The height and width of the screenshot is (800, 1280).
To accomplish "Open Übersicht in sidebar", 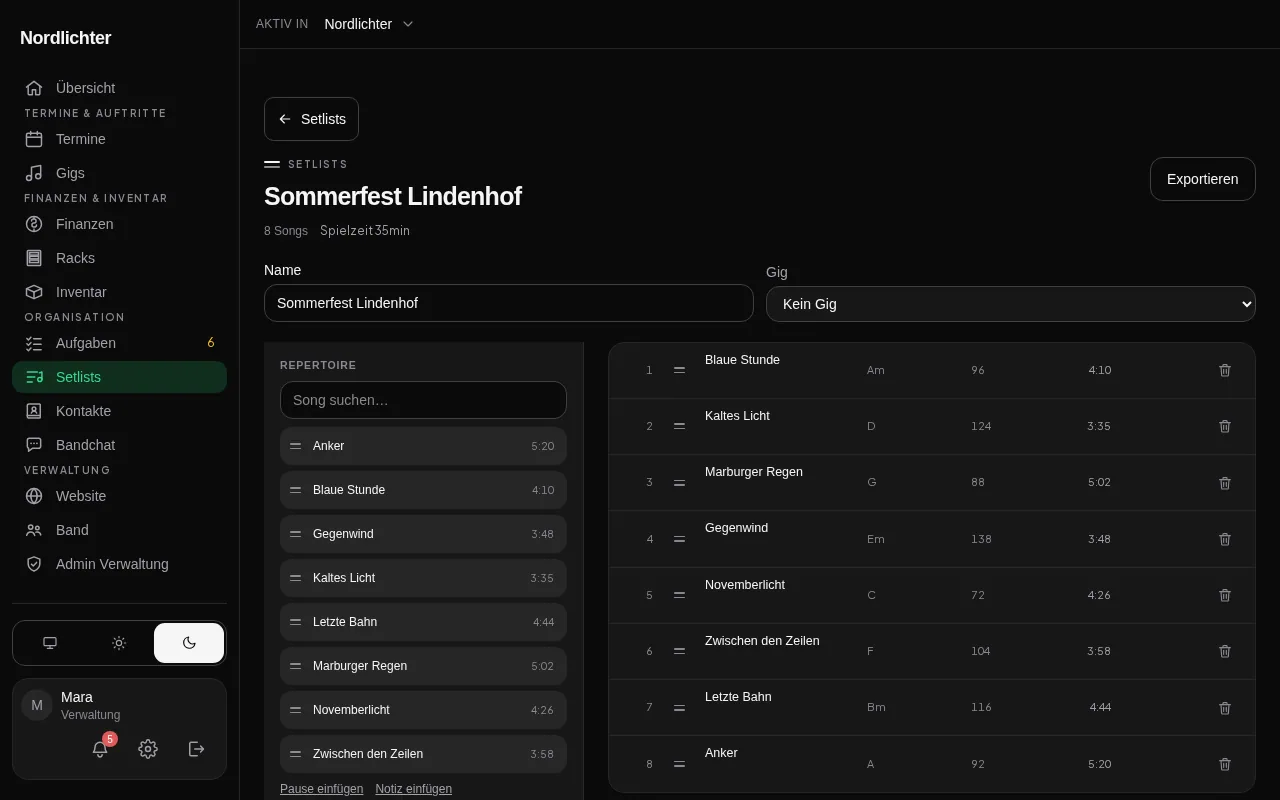I will pos(119,88).
